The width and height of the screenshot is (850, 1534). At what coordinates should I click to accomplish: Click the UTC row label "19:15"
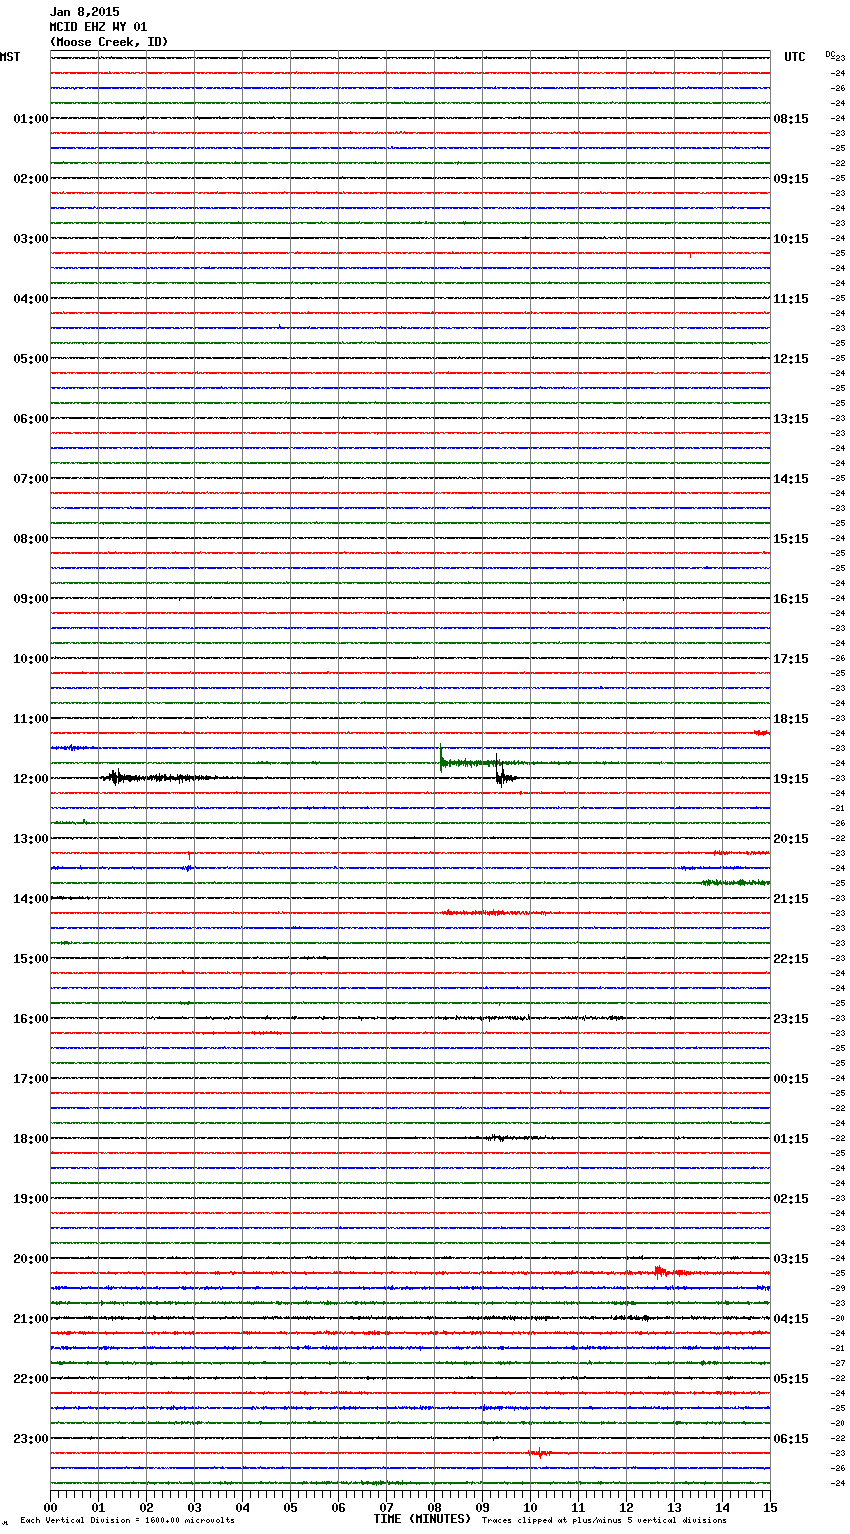(x=791, y=779)
